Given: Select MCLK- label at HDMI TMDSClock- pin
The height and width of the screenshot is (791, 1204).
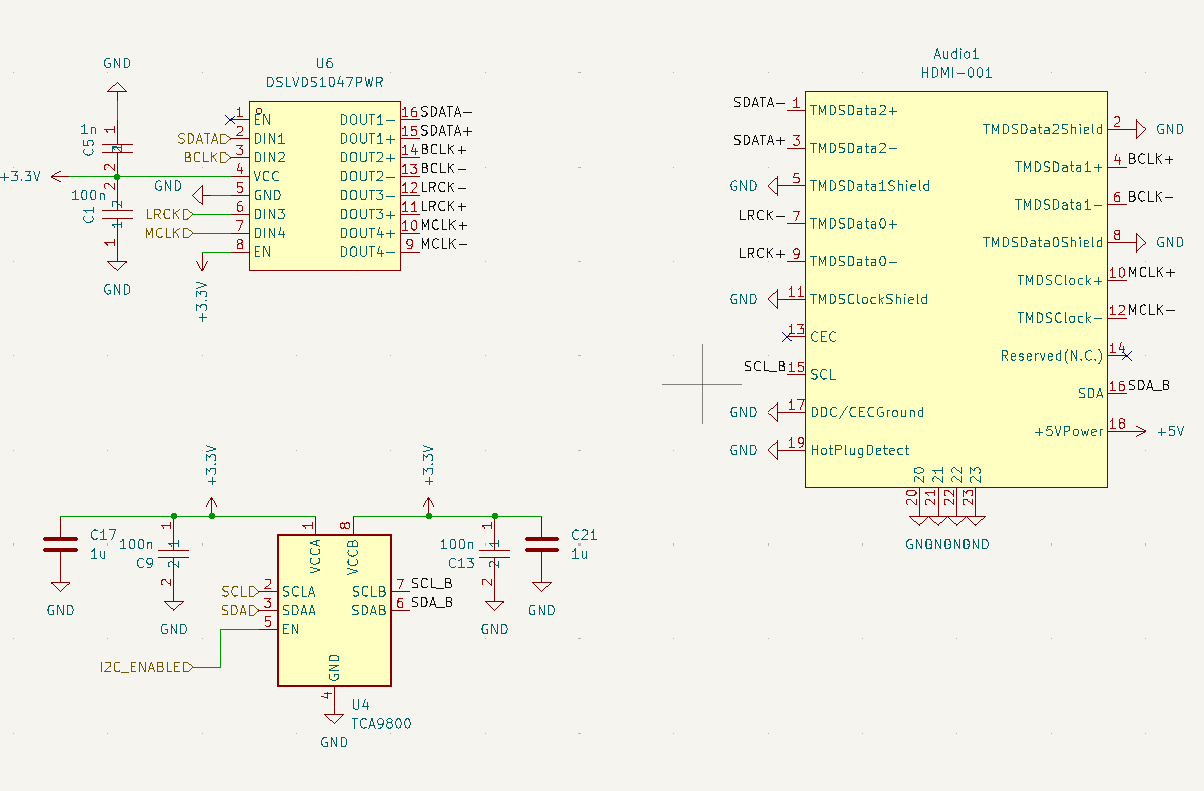Looking at the screenshot, I should 1151,310.
